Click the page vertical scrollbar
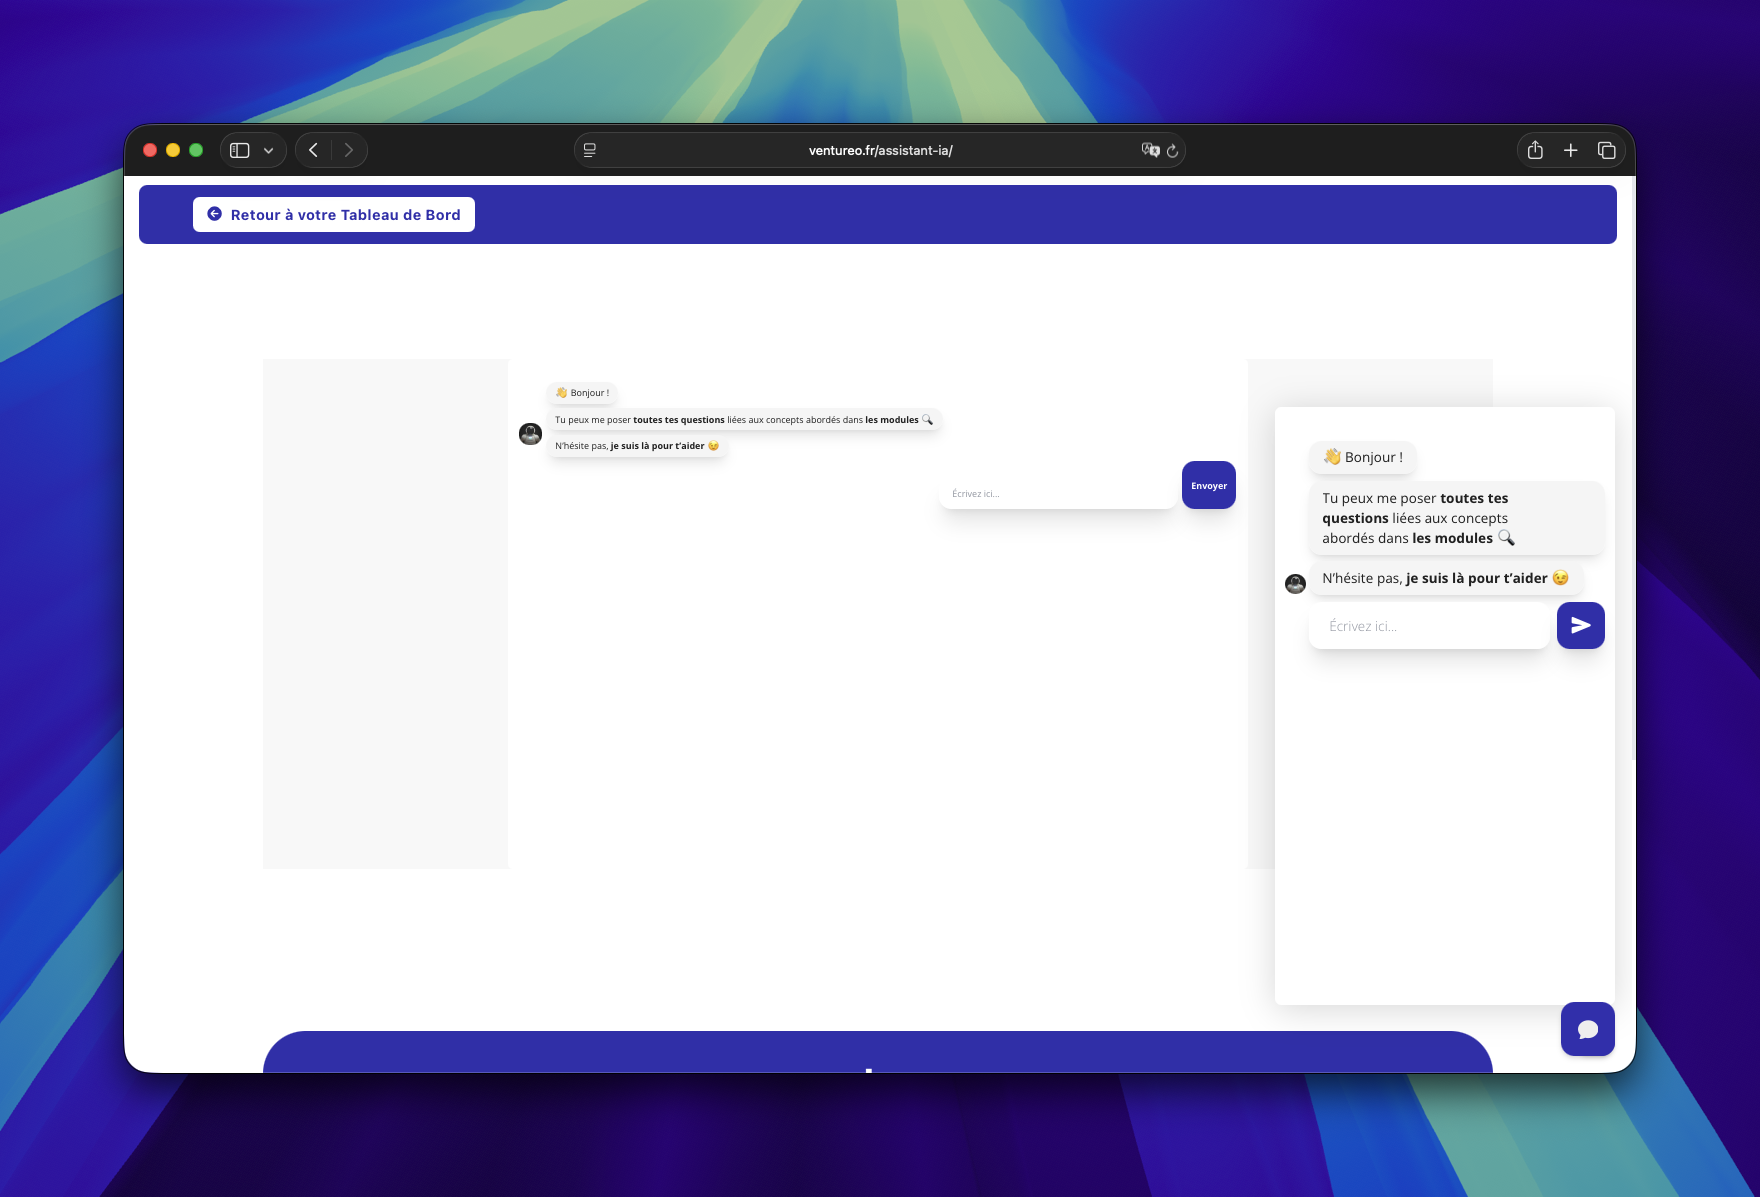 click(1632, 470)
